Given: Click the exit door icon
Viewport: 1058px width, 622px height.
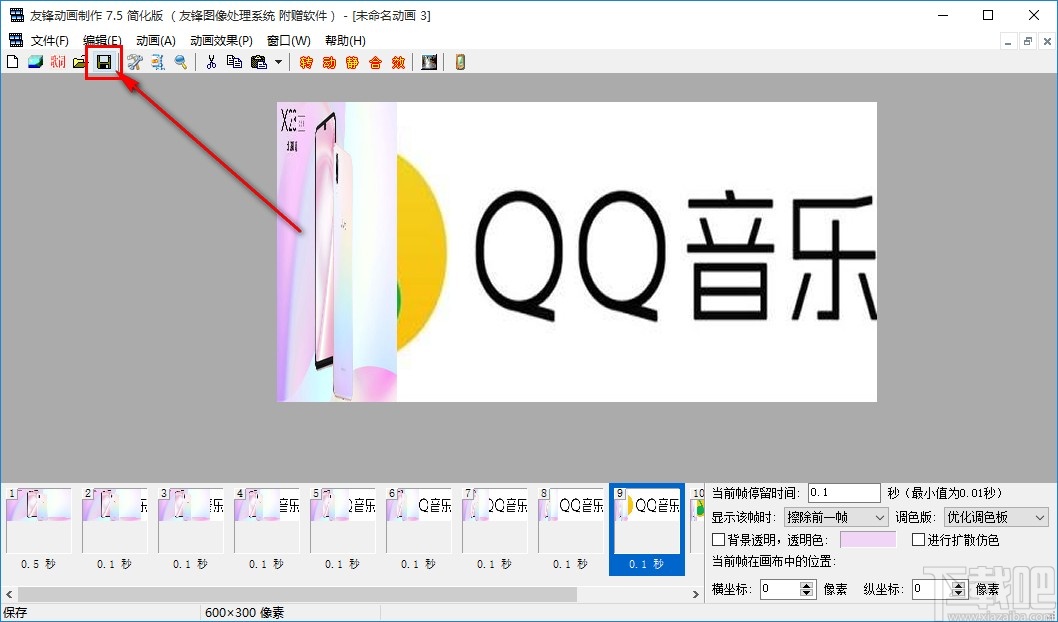Looking at the screenshot, I should tap(460, 62).
